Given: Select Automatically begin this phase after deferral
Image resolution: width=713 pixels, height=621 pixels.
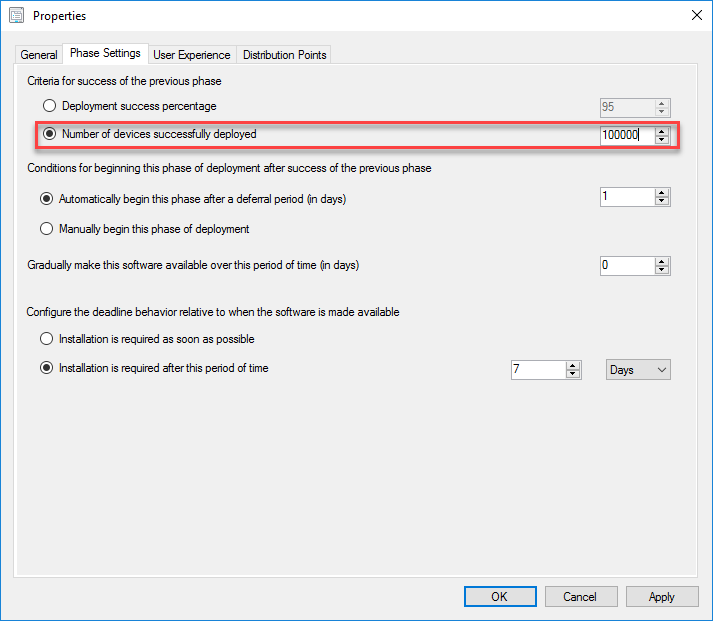Looking at the screenshot, I should 47,199.
